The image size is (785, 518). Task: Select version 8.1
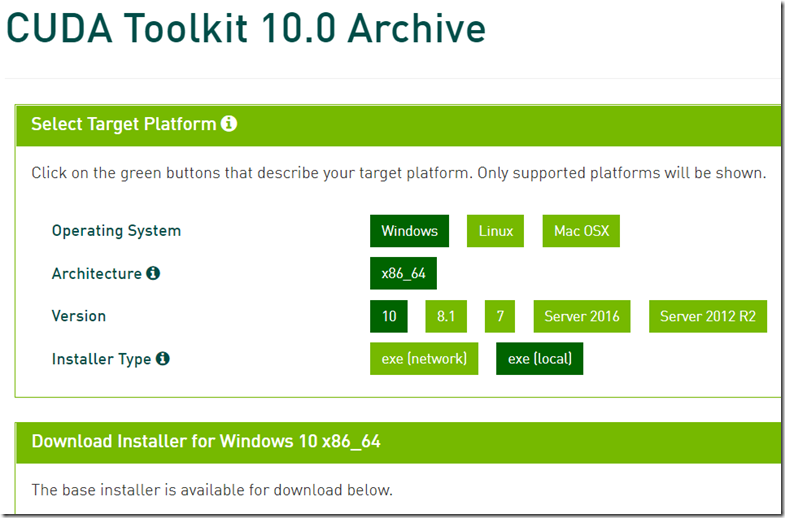tap(446, 316)
